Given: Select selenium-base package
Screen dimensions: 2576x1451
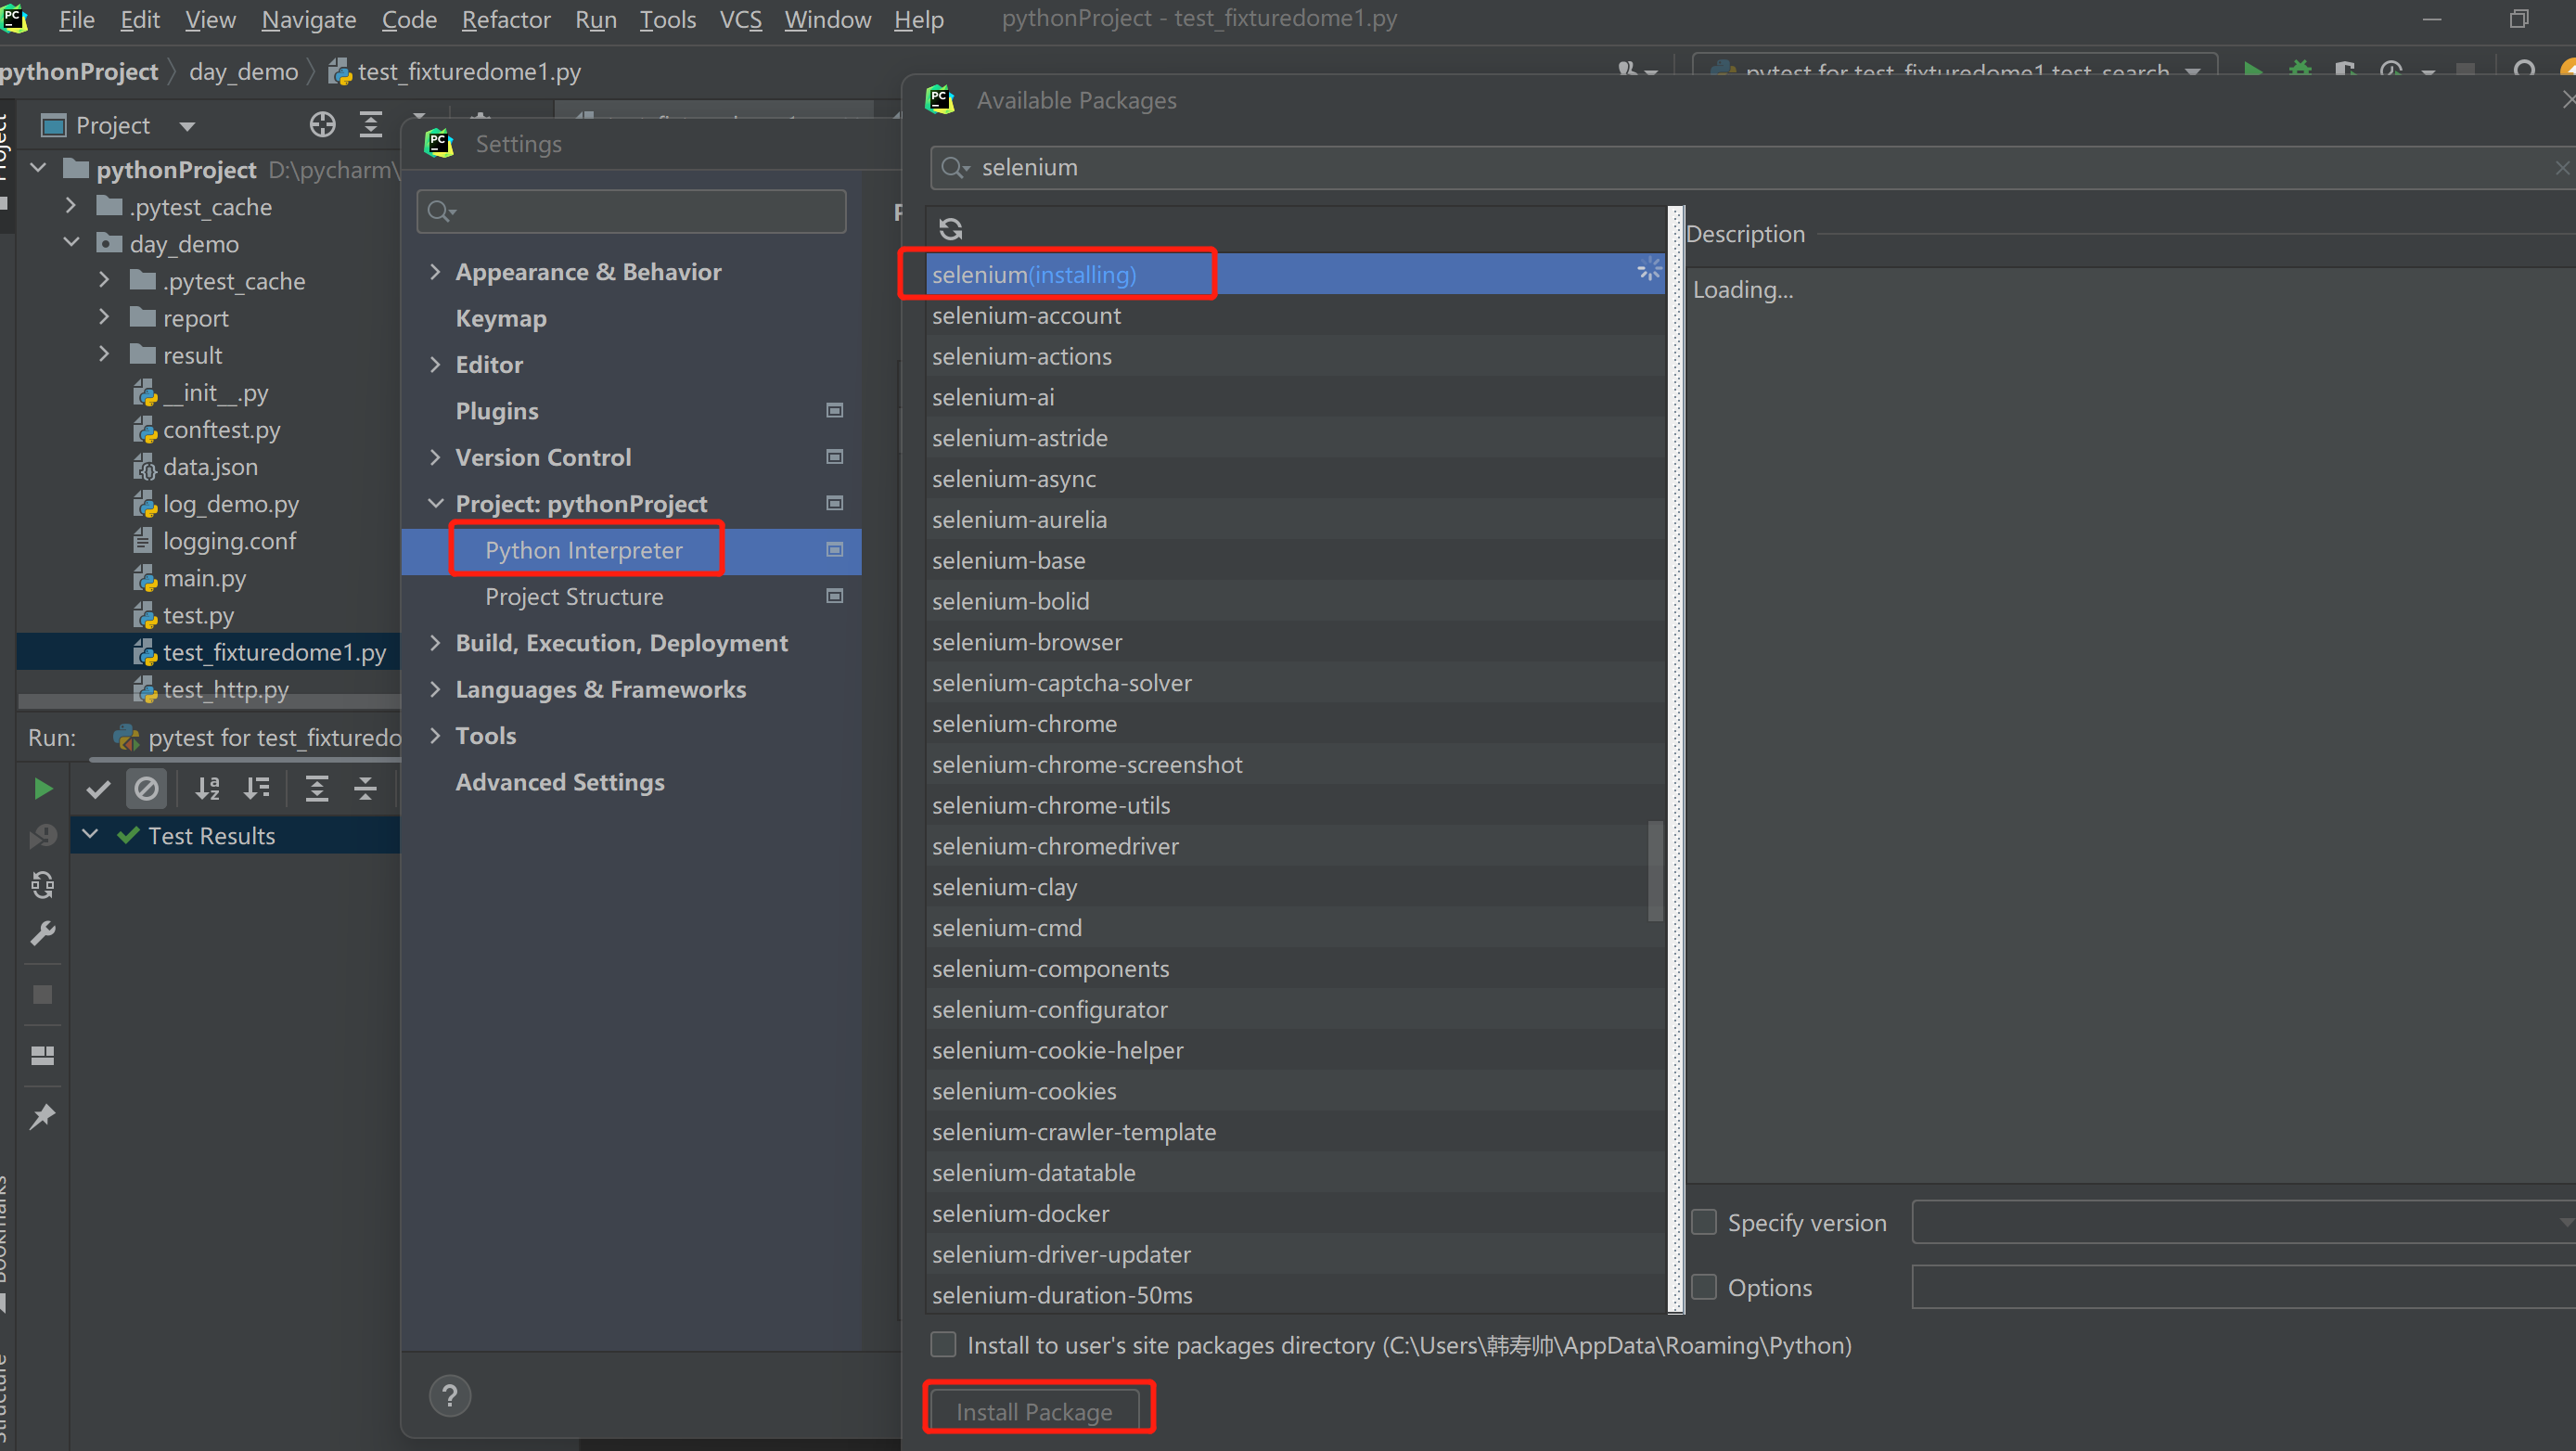Looking at the screenshot, I should coord(1295,560).
